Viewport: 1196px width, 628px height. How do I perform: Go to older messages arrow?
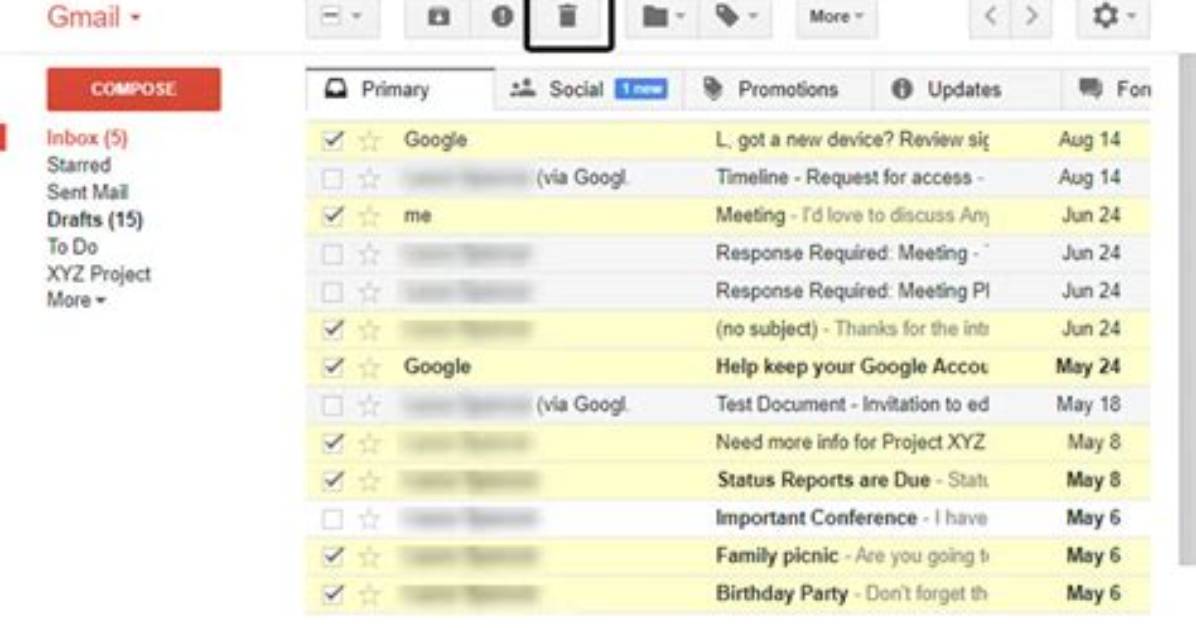[x=1031, y=16]
